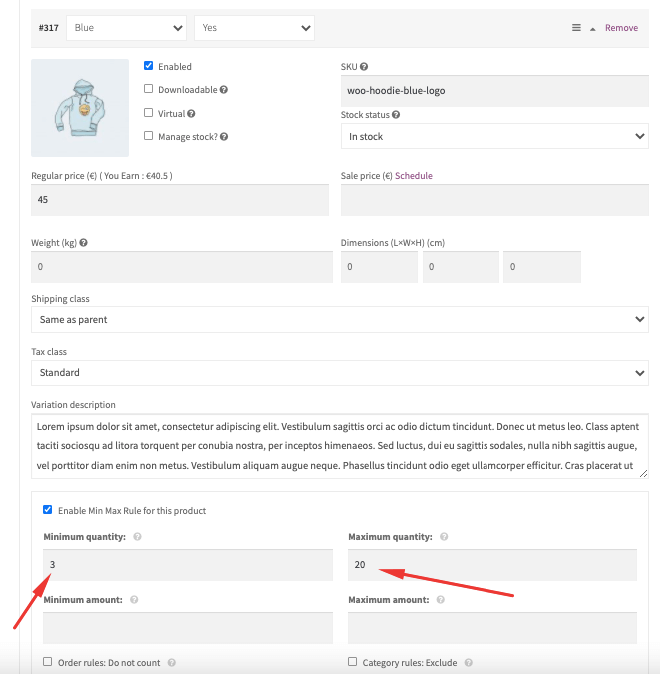The width and height of the screenshot is (660, 674).
Task: Remove variation #317
Action: tap(621, 28)
